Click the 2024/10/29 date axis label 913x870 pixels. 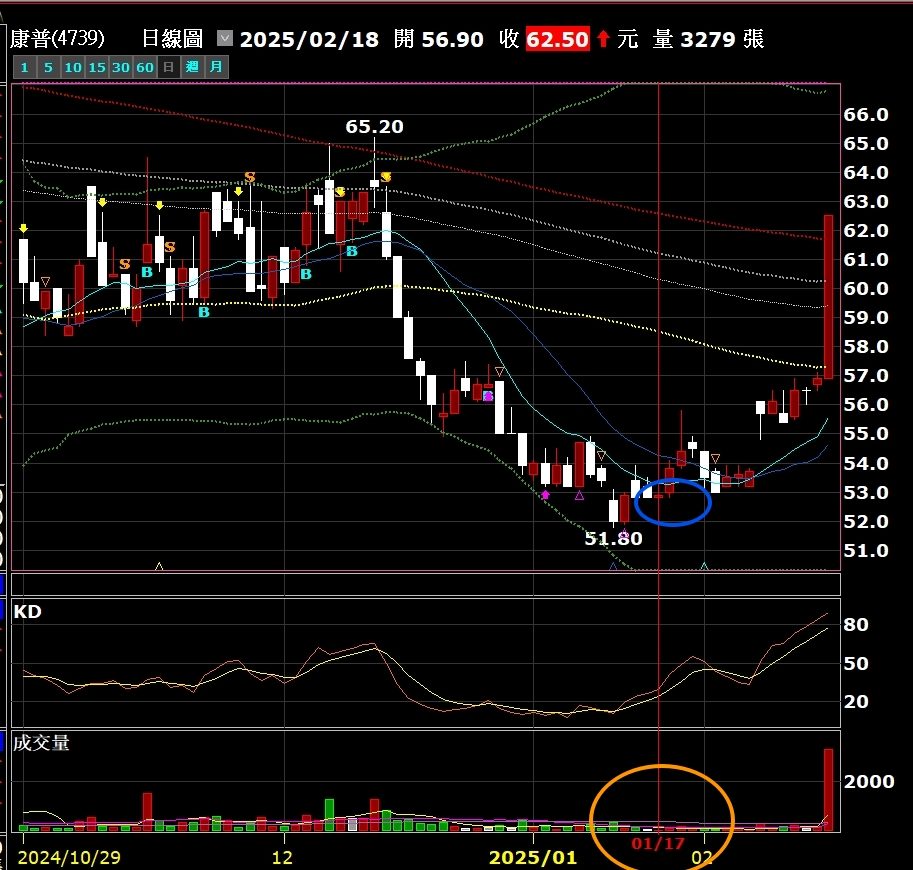click(69, 857)
